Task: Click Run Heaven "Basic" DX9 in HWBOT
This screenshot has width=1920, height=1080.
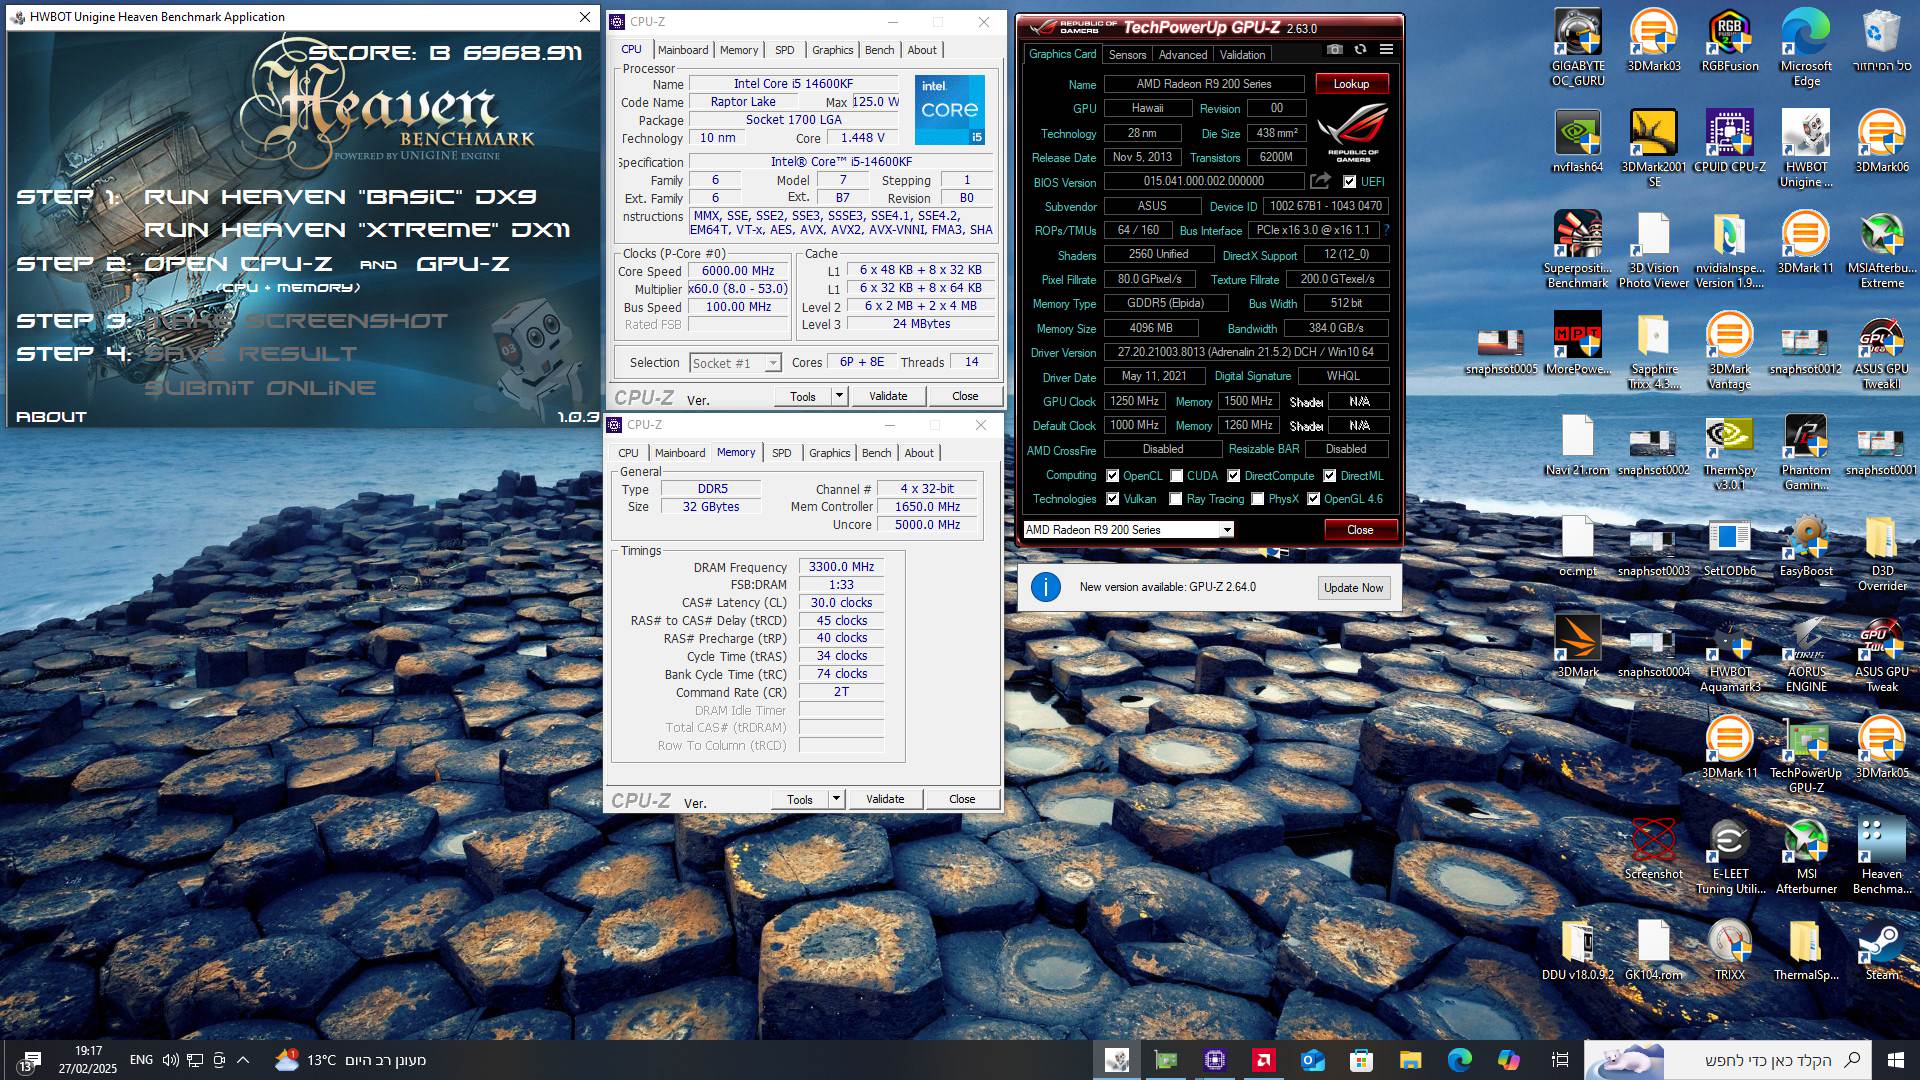Action: 340,197
